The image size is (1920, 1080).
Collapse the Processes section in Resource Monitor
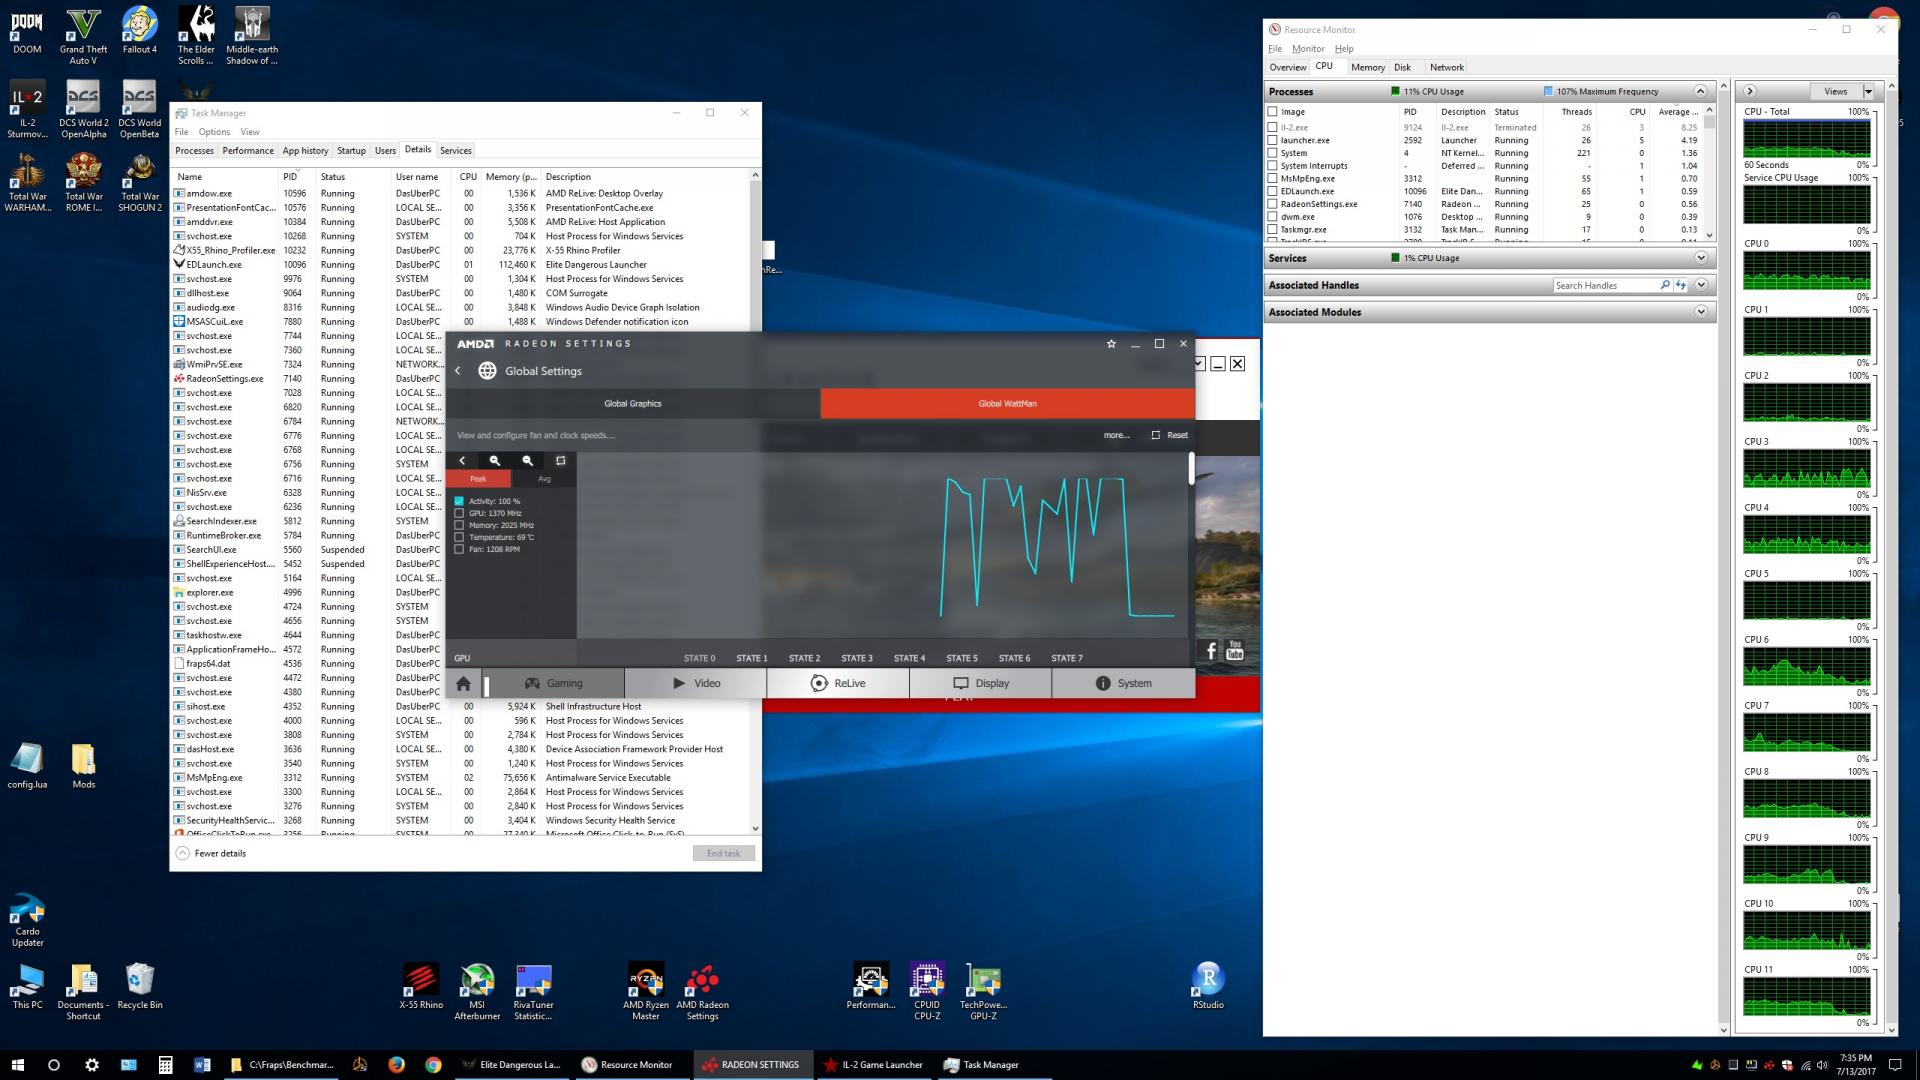(1700, 91)
